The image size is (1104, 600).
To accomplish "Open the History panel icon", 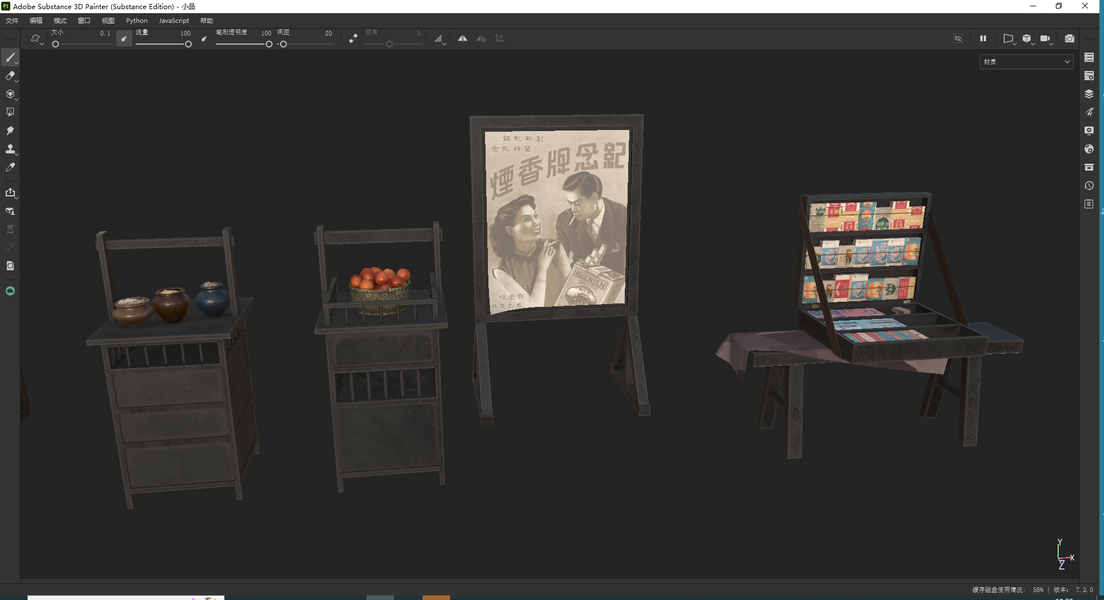I will tap(1089, 186).
